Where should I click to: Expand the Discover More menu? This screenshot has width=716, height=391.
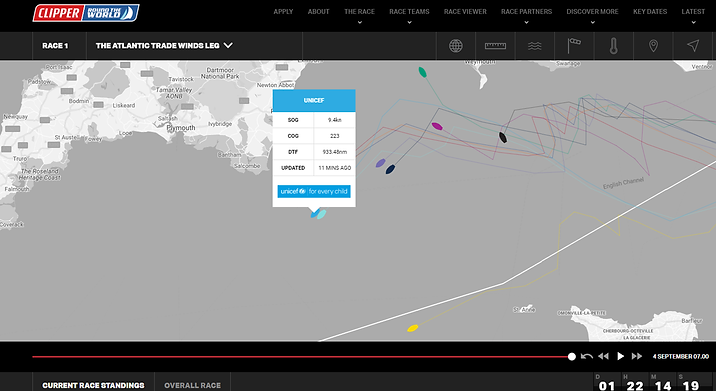point(592,15)
